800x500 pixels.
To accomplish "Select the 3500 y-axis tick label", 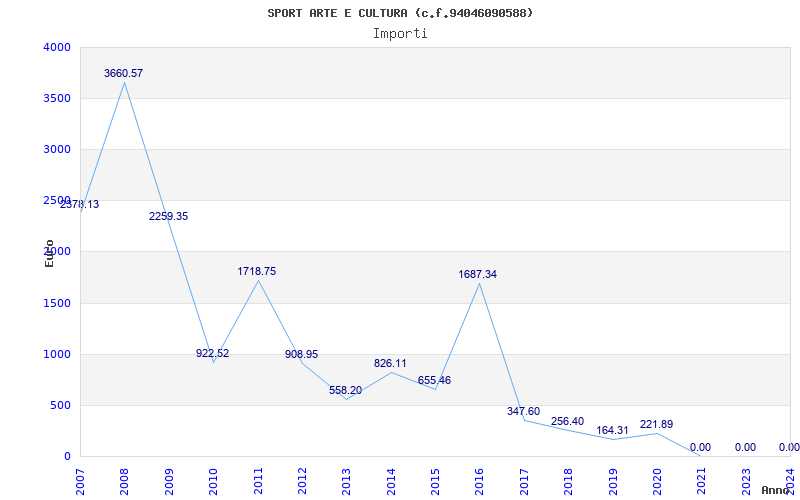I will (56, 98).
